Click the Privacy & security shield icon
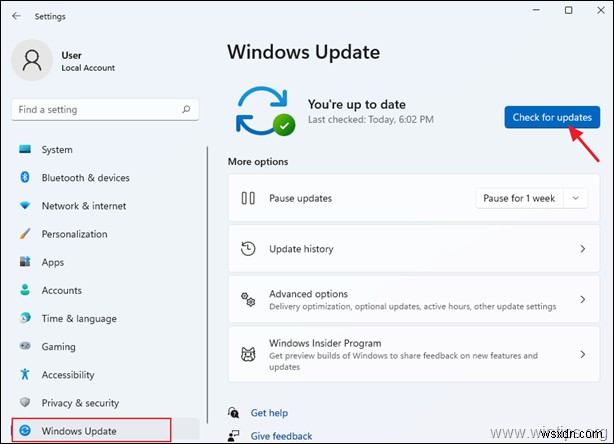614x444 pixels. tap(25, 403)
